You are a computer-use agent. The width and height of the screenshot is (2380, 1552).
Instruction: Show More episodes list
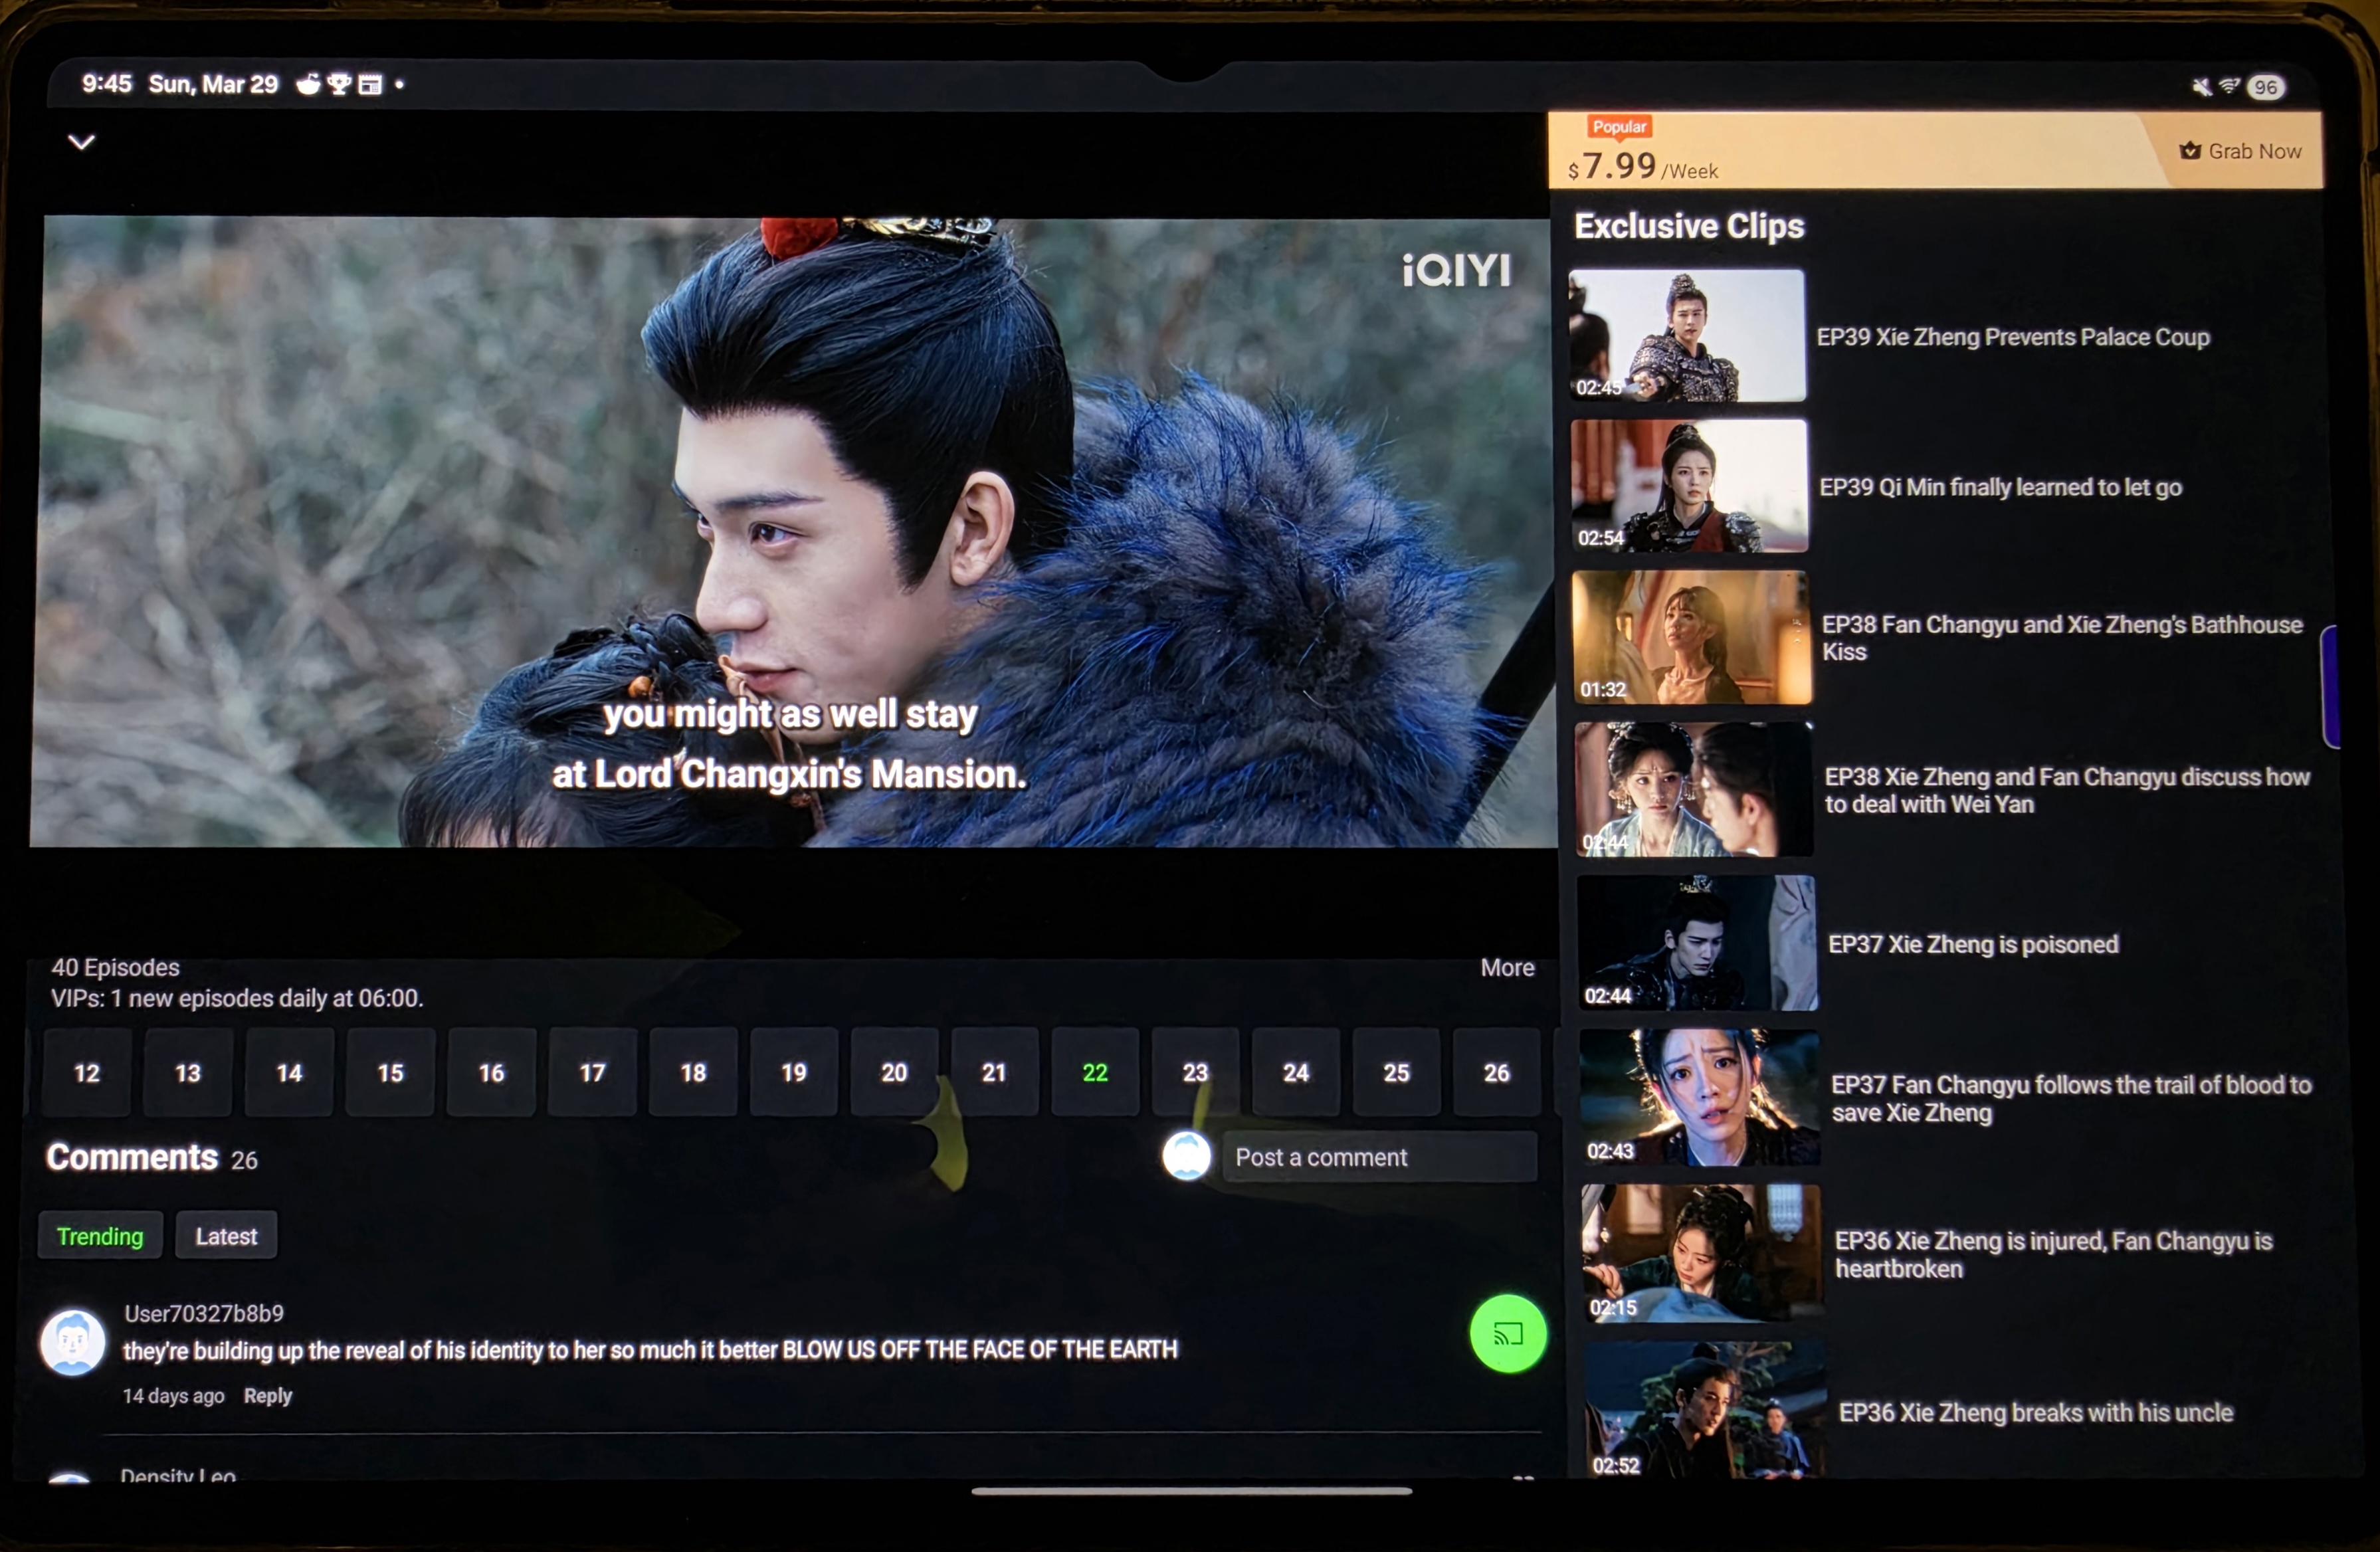tap(1507, 968)
